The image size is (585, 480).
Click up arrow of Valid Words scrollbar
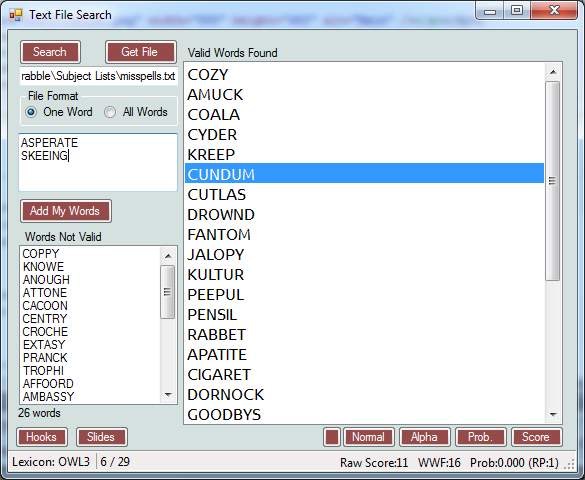coord(553,72)
